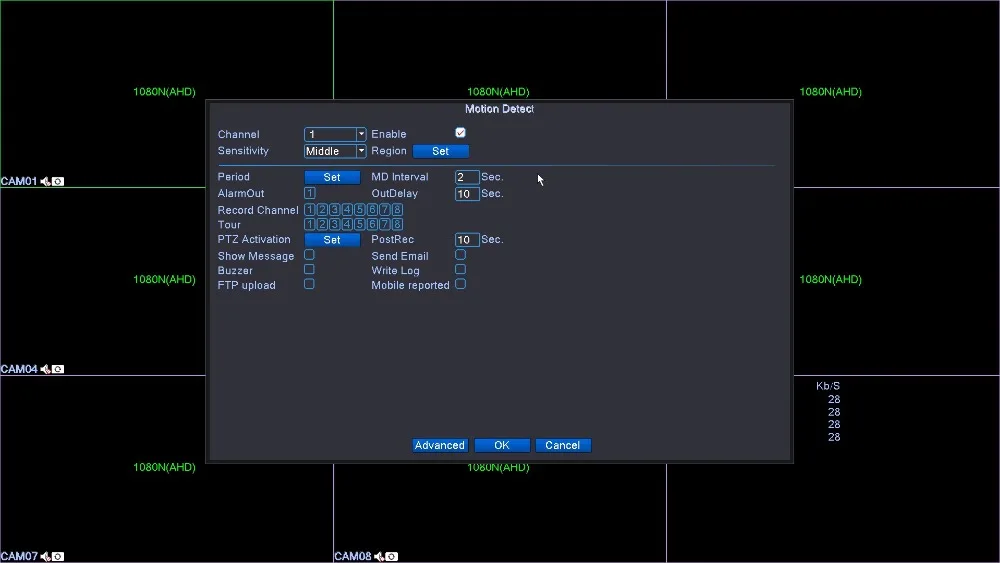This screenshot has width=1000, height=563.
Task: Uncheck the Enable motion detect checkbox
Action: [x=460, y=133]
